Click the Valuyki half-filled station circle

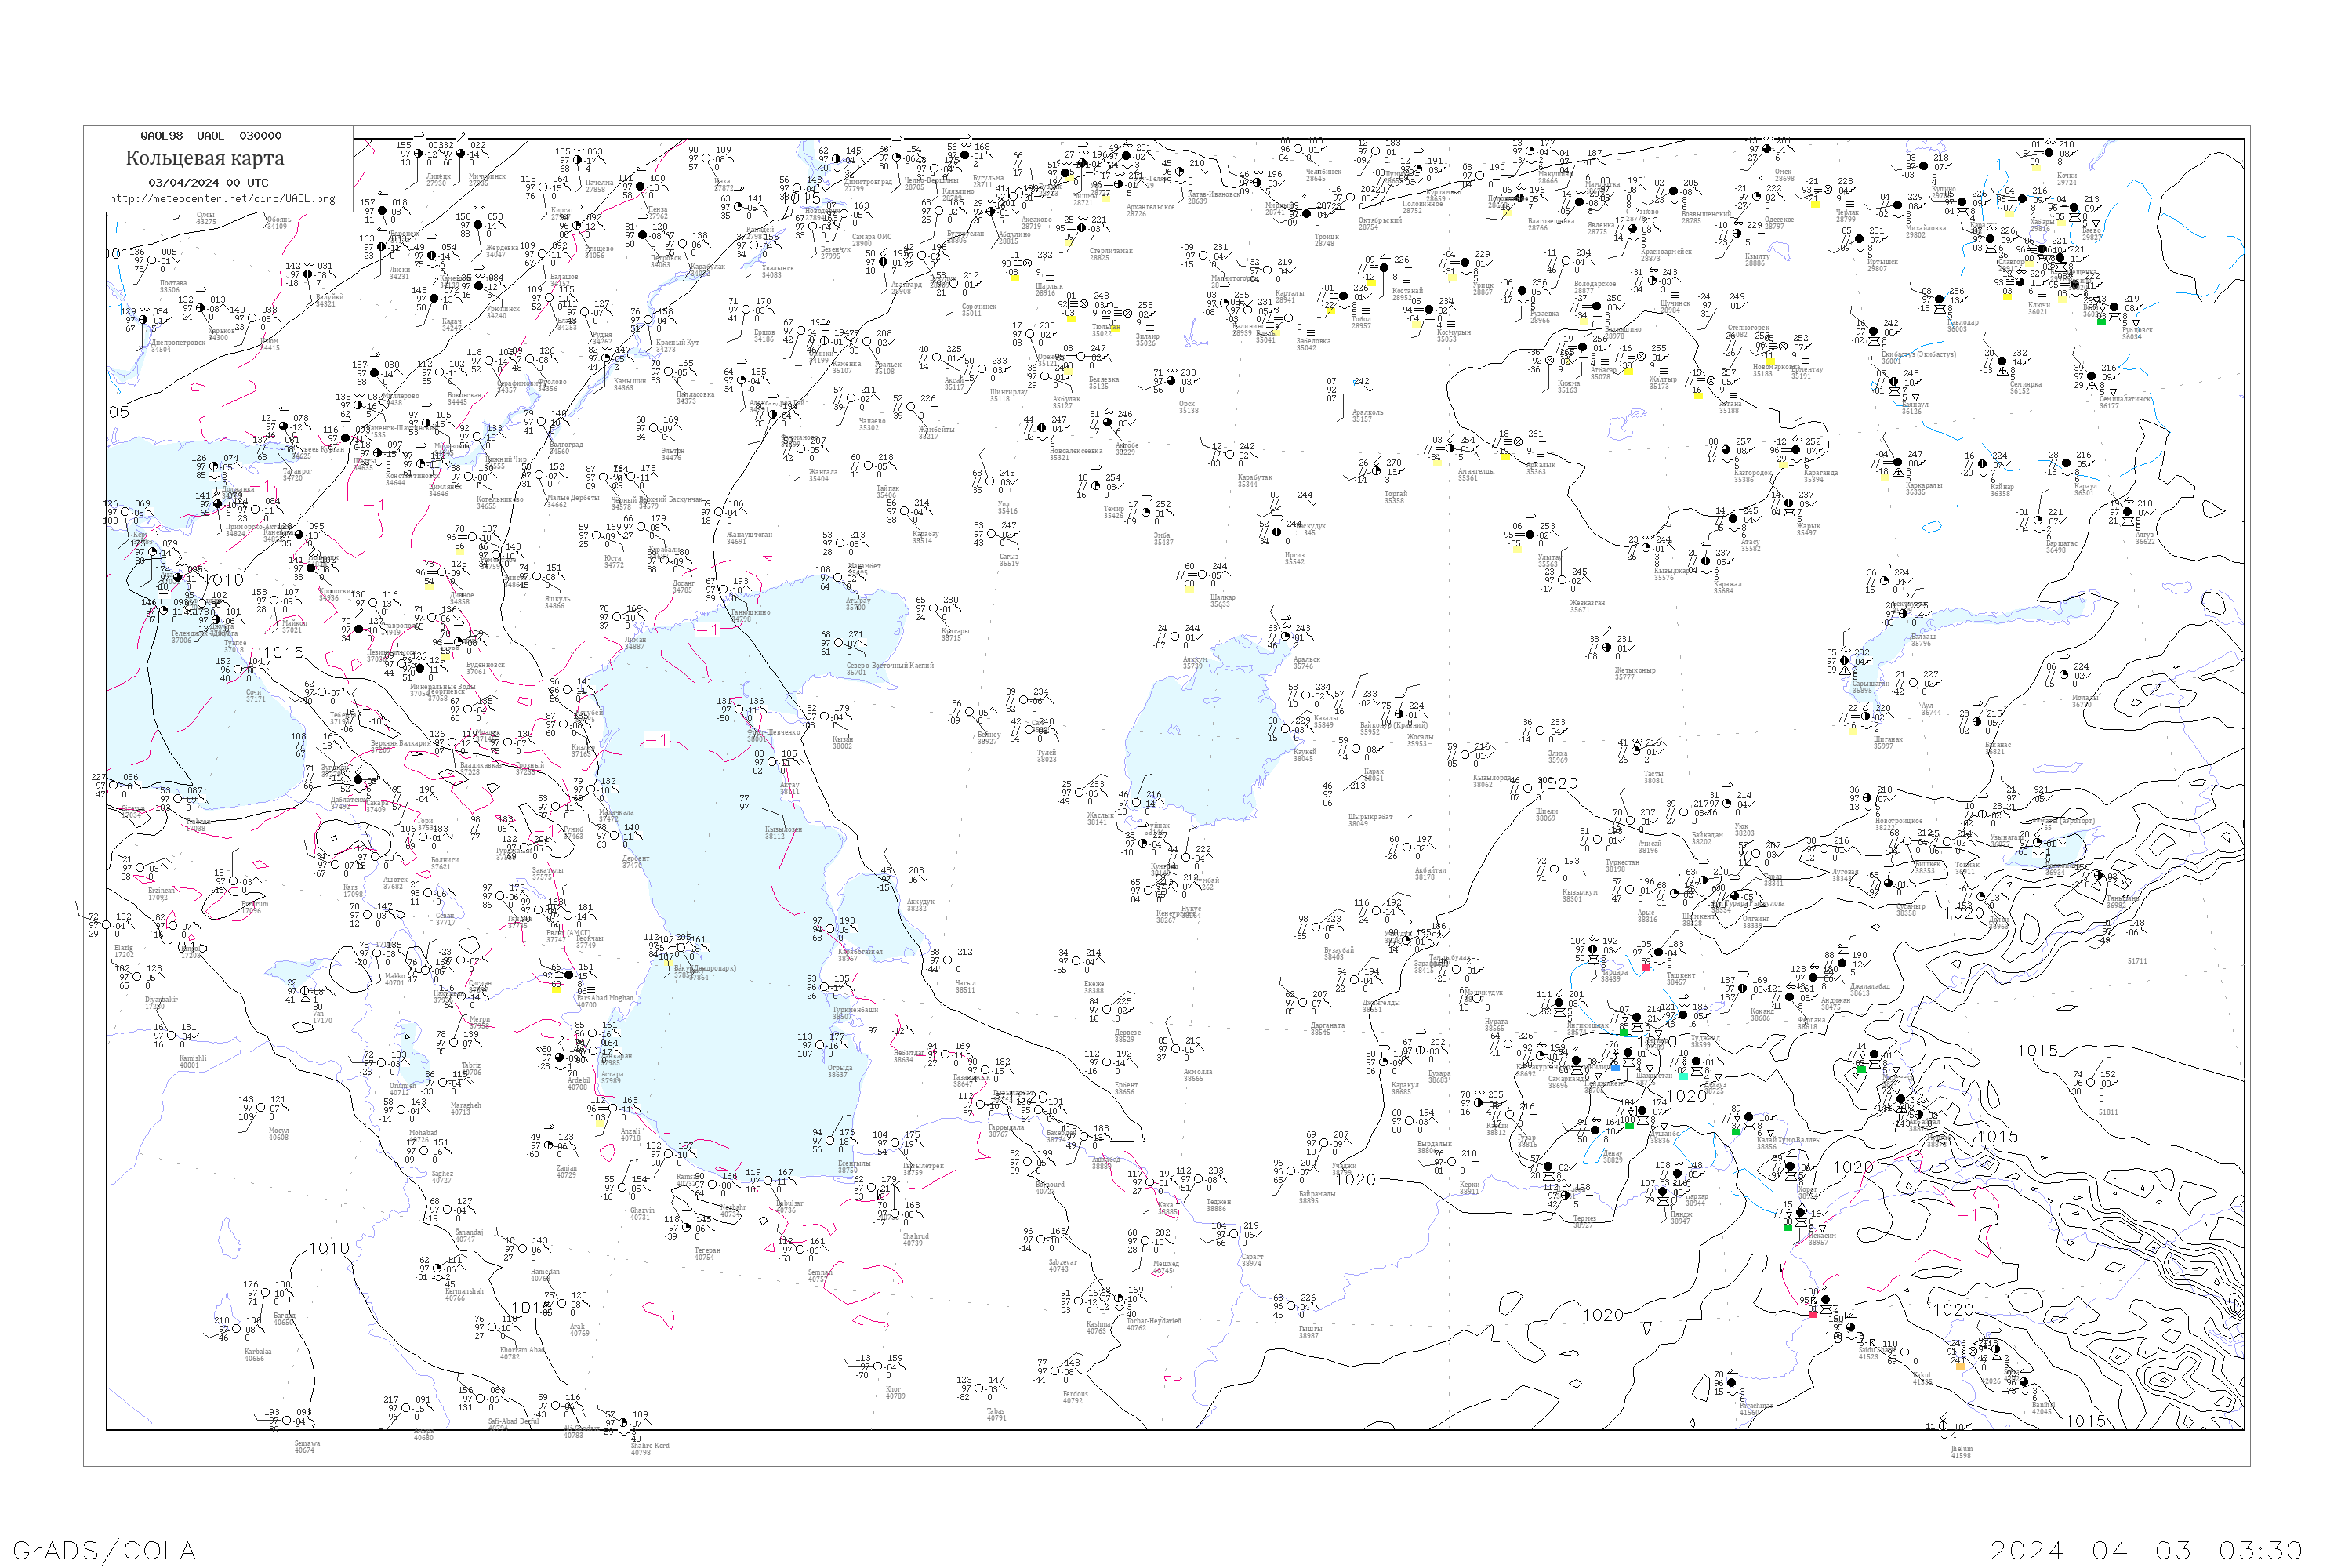coord(308,275)
